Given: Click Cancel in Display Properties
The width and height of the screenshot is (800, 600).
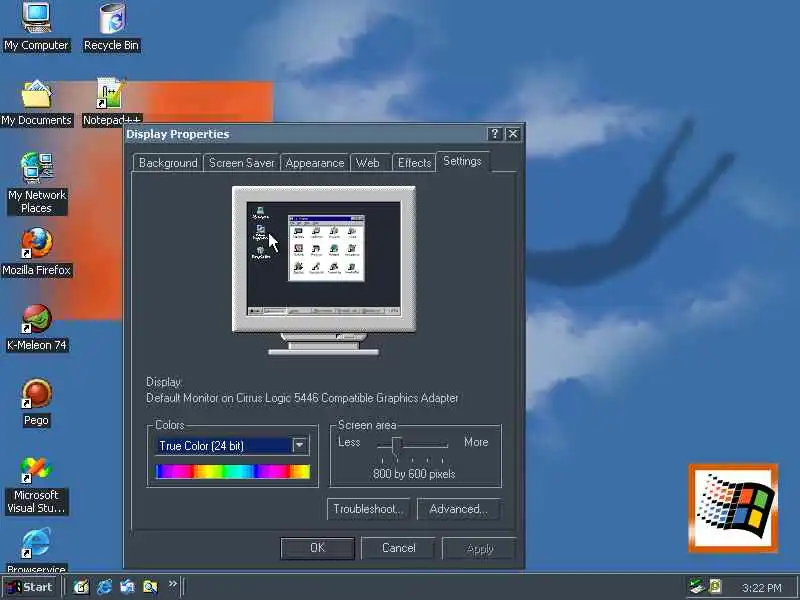Looking at the screenshot, I should [x=398, y=548].
